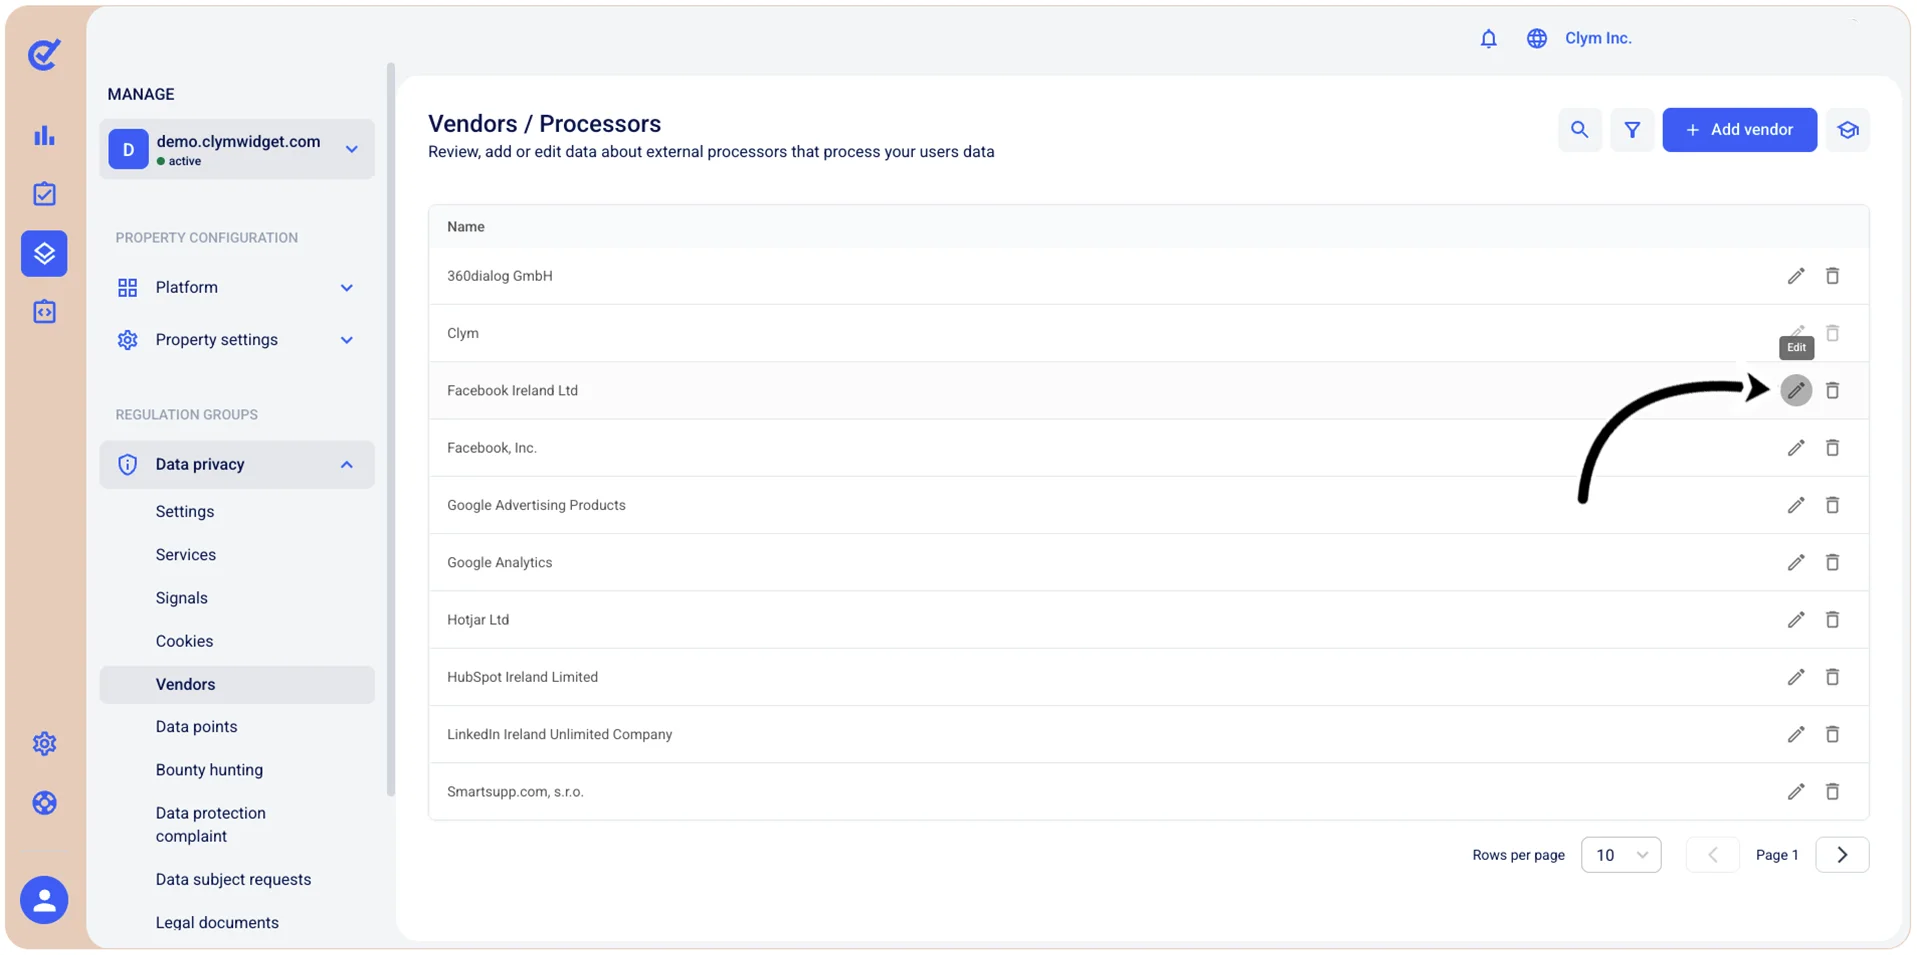
Task: Open the code embed sidebar icon
Action: [x=44, y=312]
